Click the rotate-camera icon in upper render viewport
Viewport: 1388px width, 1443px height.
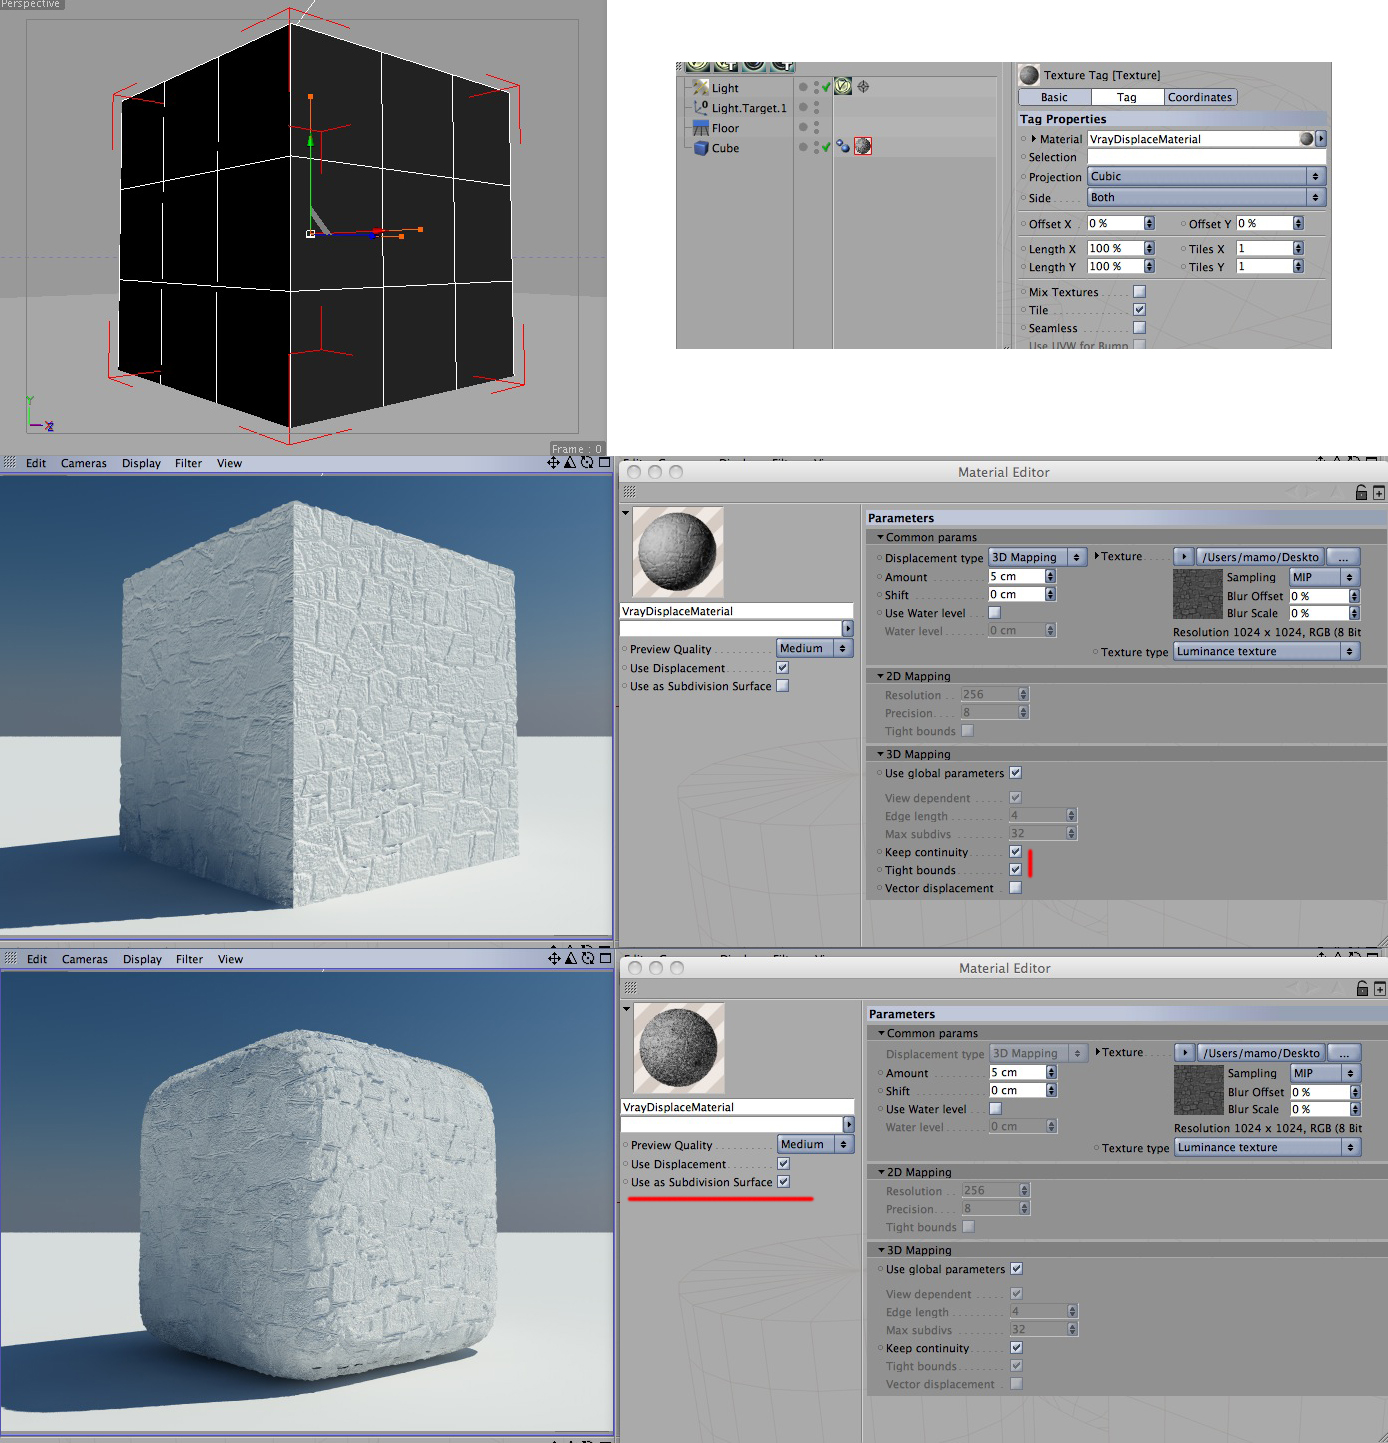click(587, 462)
